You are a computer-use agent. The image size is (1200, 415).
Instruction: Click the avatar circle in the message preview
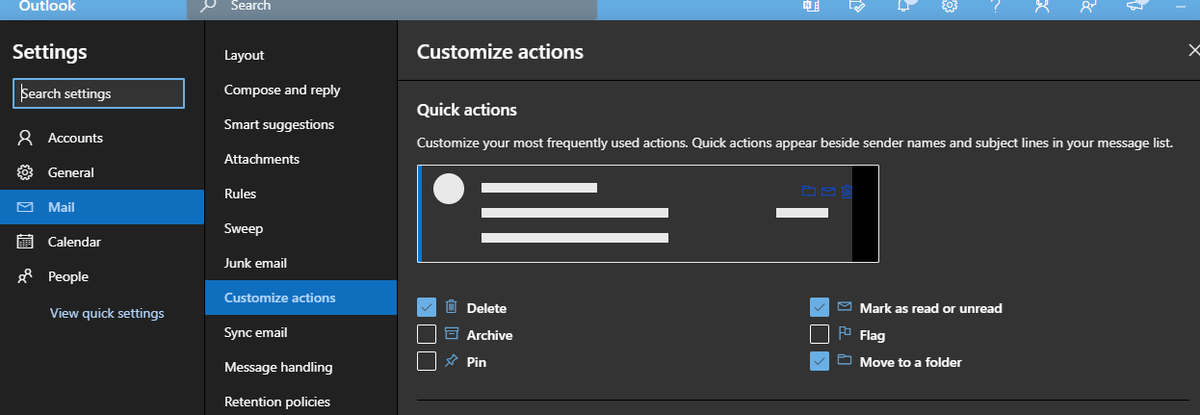coord(449,189)
